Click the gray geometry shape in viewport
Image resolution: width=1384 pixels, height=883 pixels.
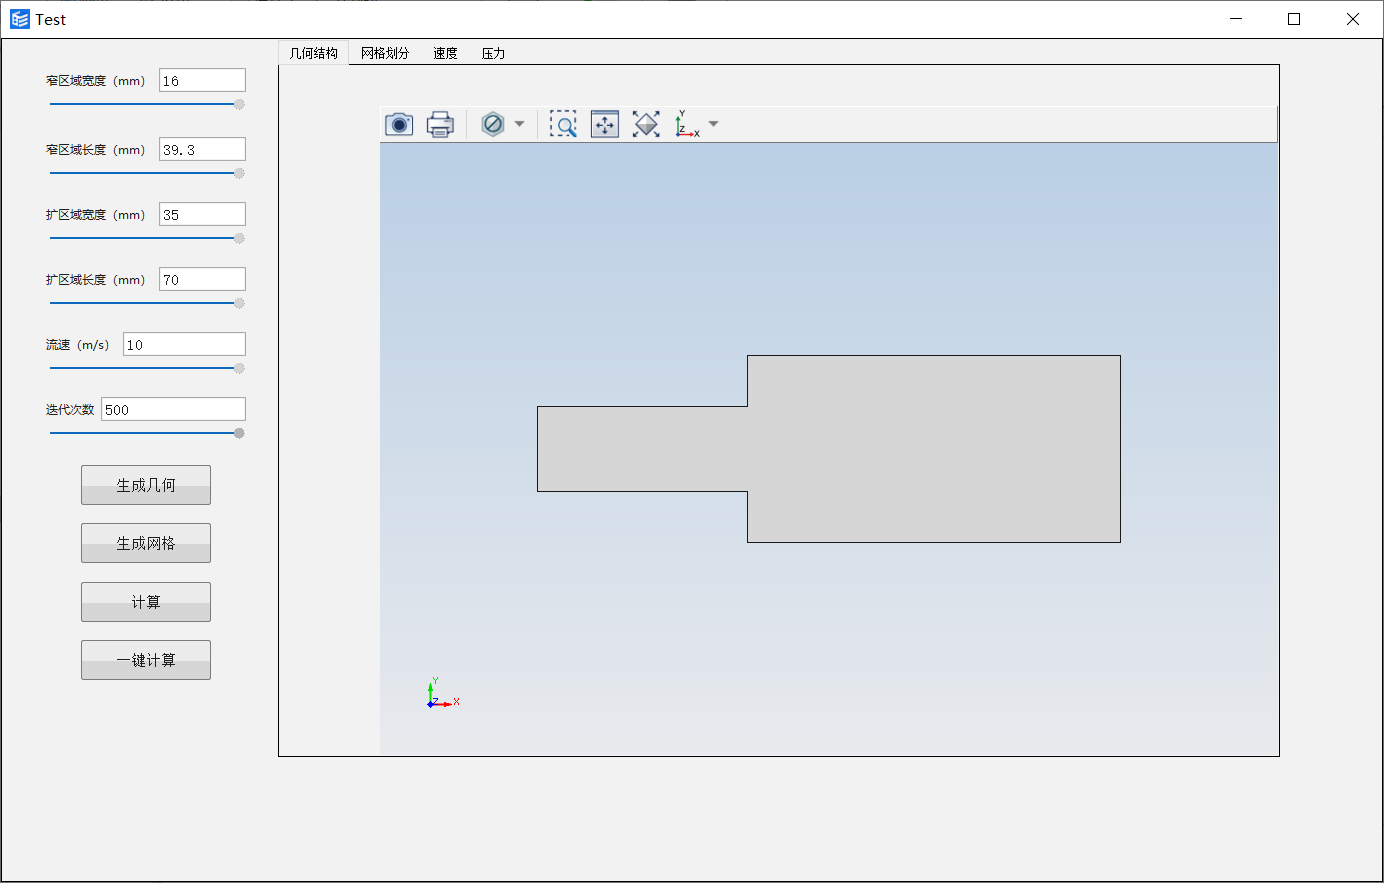(829, 449)
